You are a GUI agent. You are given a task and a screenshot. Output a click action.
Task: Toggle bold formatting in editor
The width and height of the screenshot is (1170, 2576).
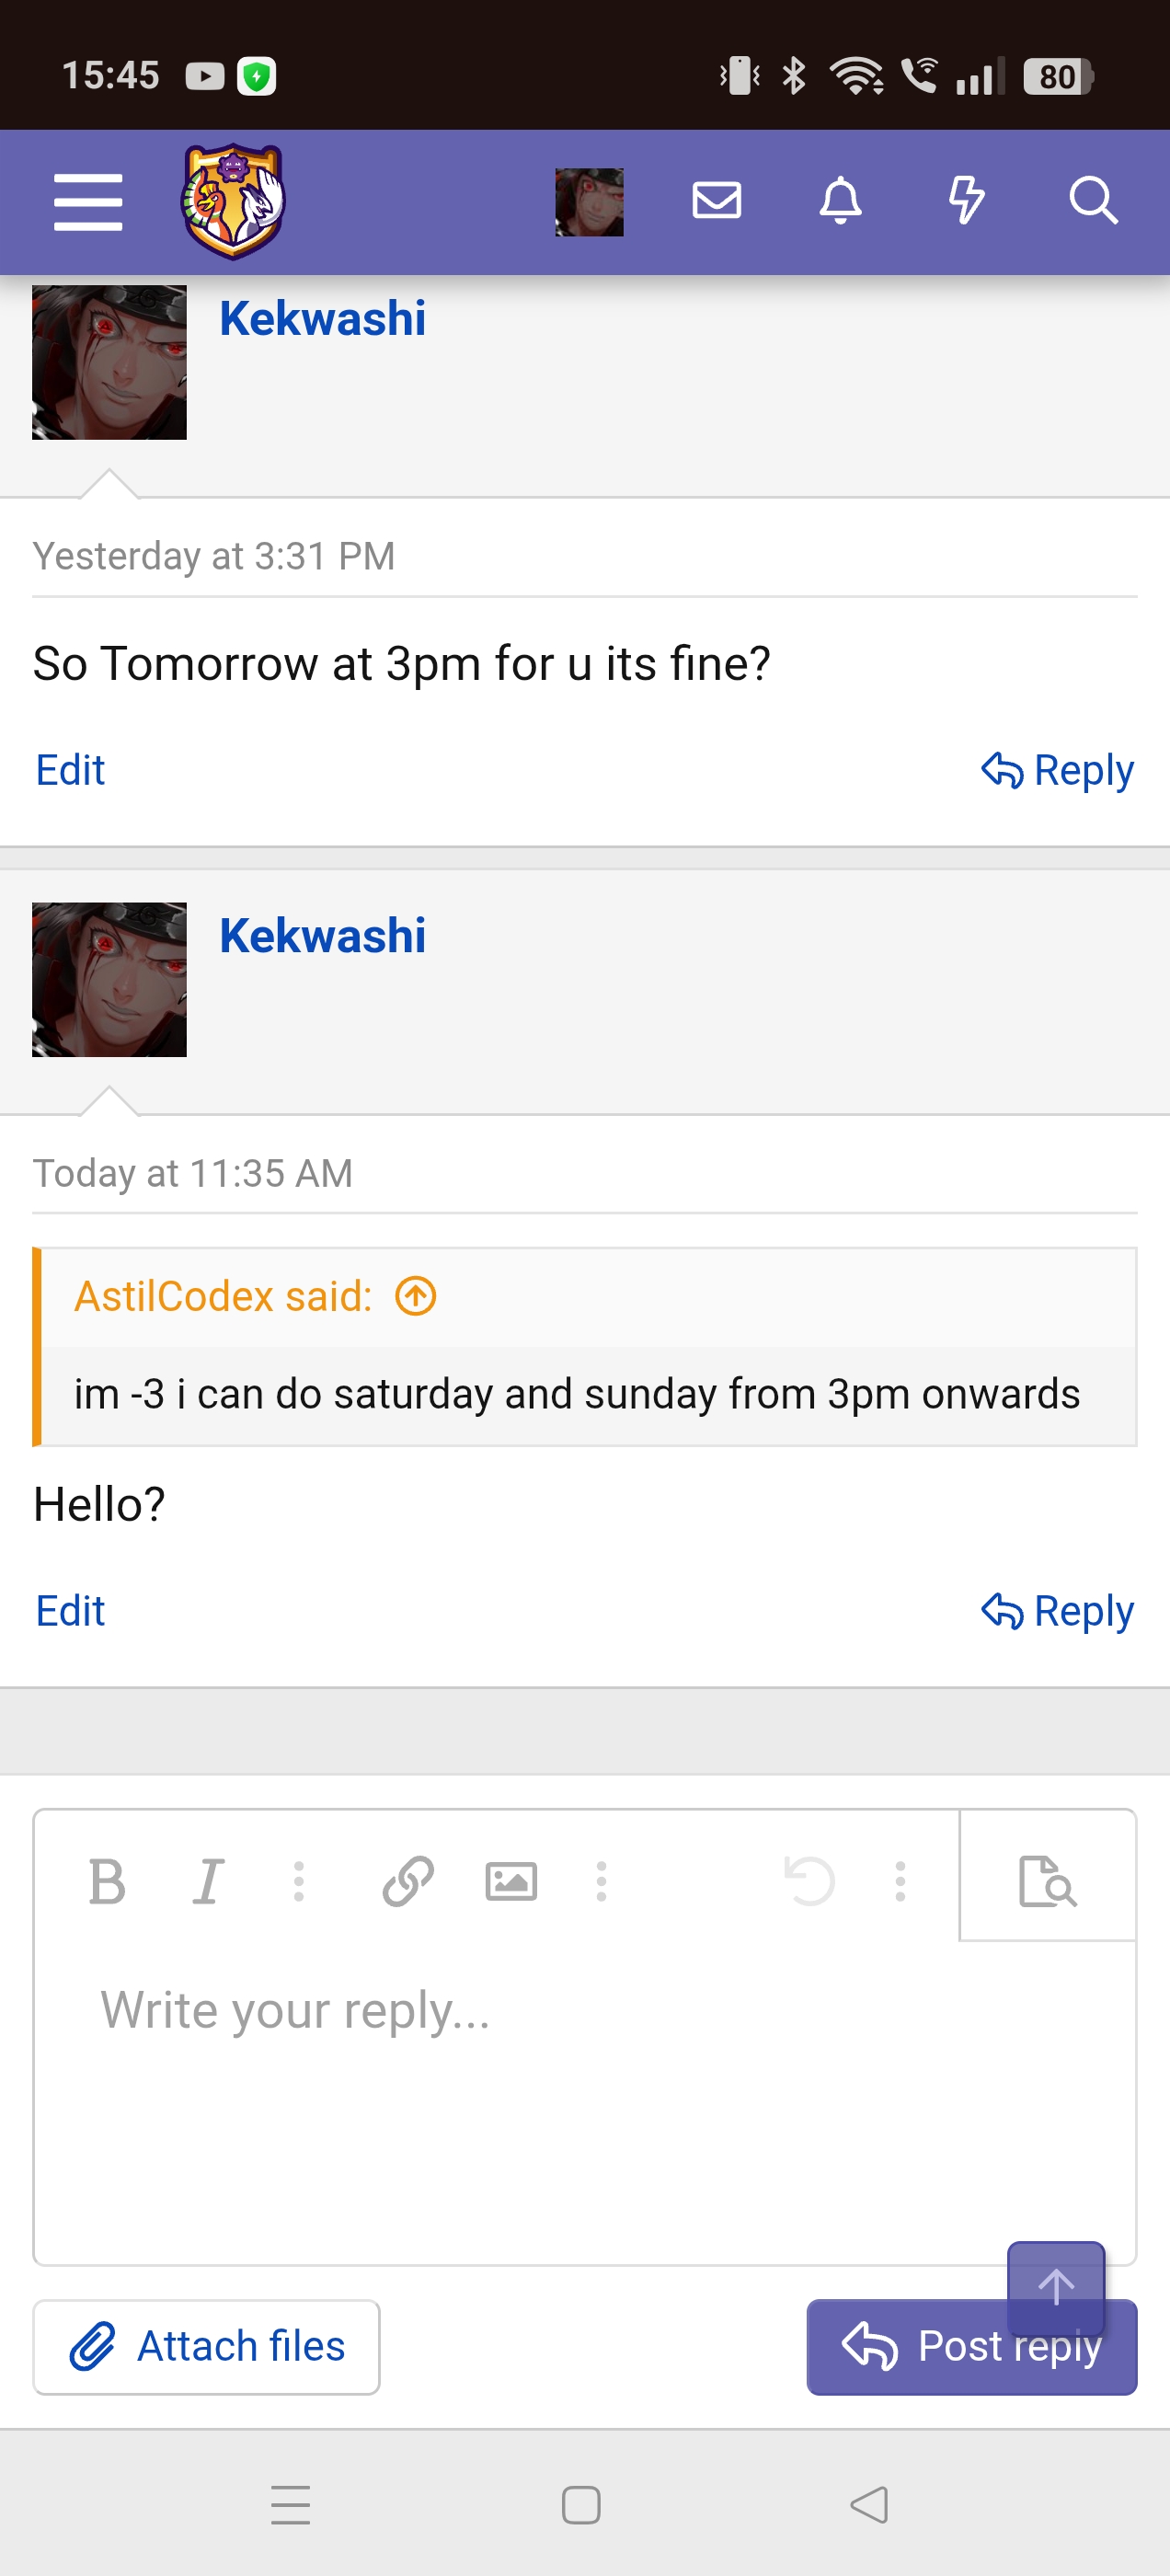(x=107, y=1882)
